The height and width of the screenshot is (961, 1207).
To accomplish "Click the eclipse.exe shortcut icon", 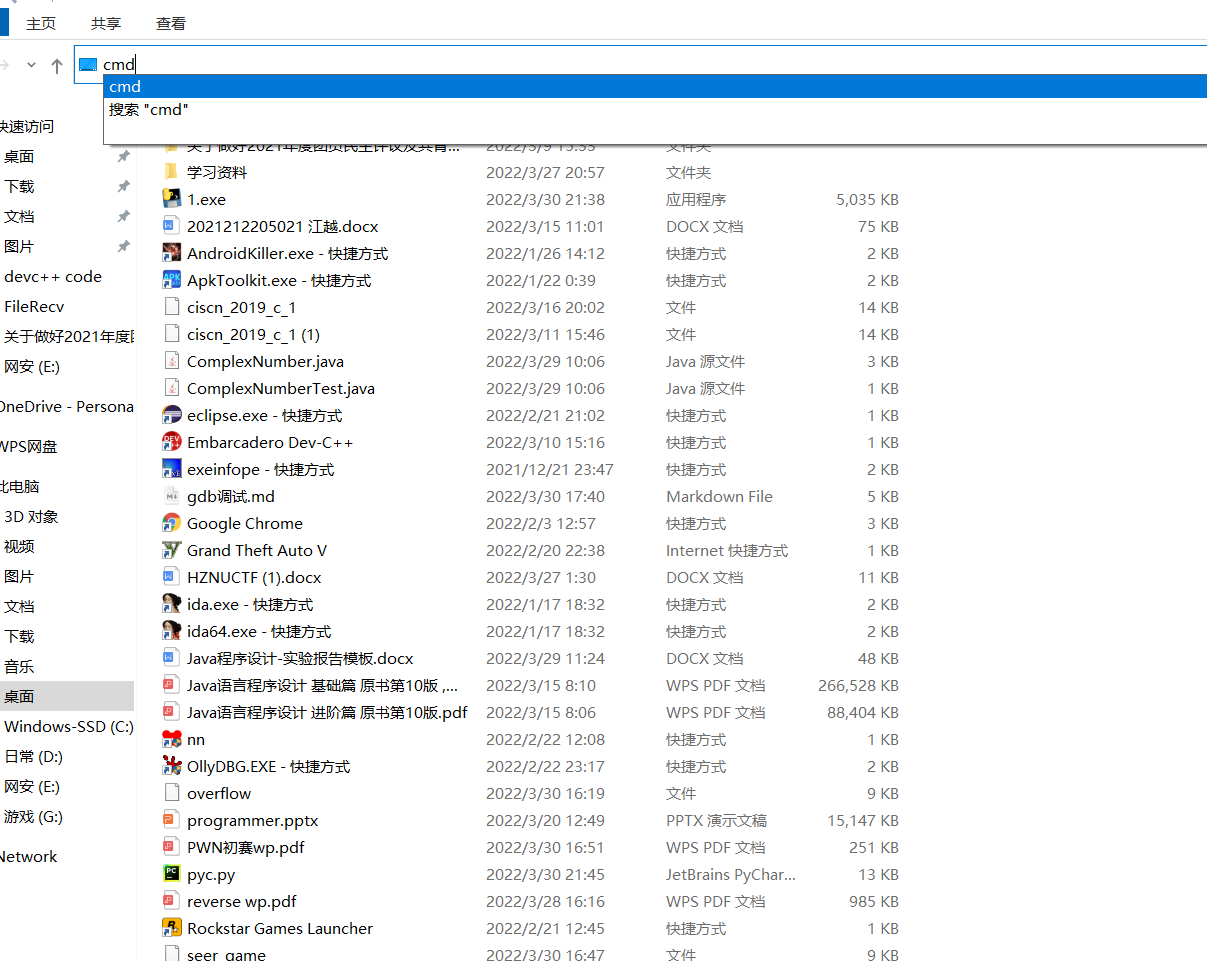I will tap(171, 415).
